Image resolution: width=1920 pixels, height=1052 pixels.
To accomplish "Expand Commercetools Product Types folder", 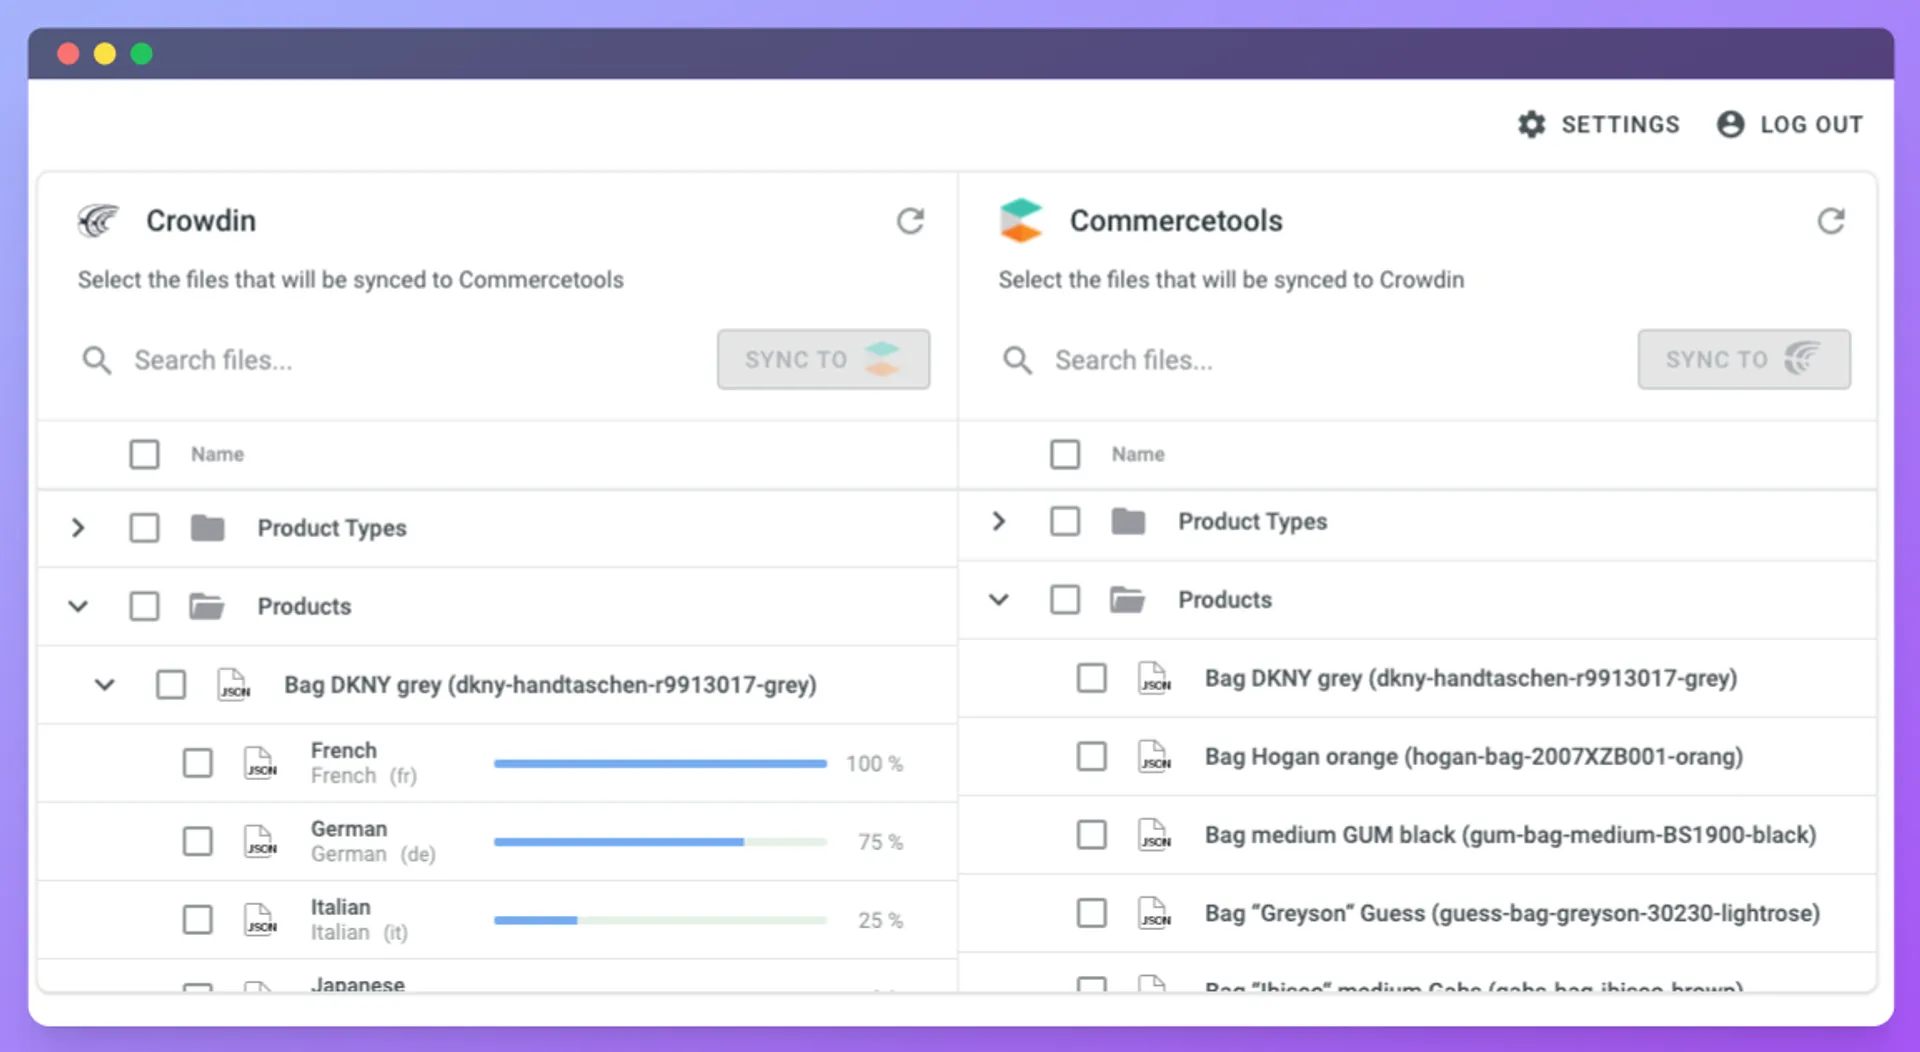I will coord(999,521).
